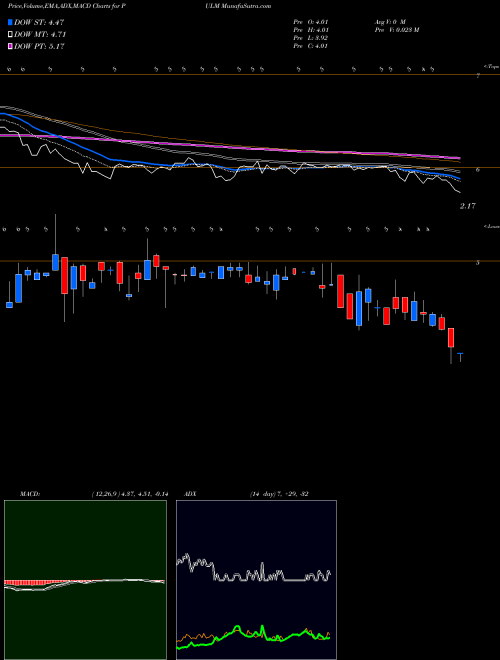The width and height of the screenshot is (500, 660).
Task: Click ADX parameters '(14 day) 7, +29, -32'
Action: pos(279,494)
